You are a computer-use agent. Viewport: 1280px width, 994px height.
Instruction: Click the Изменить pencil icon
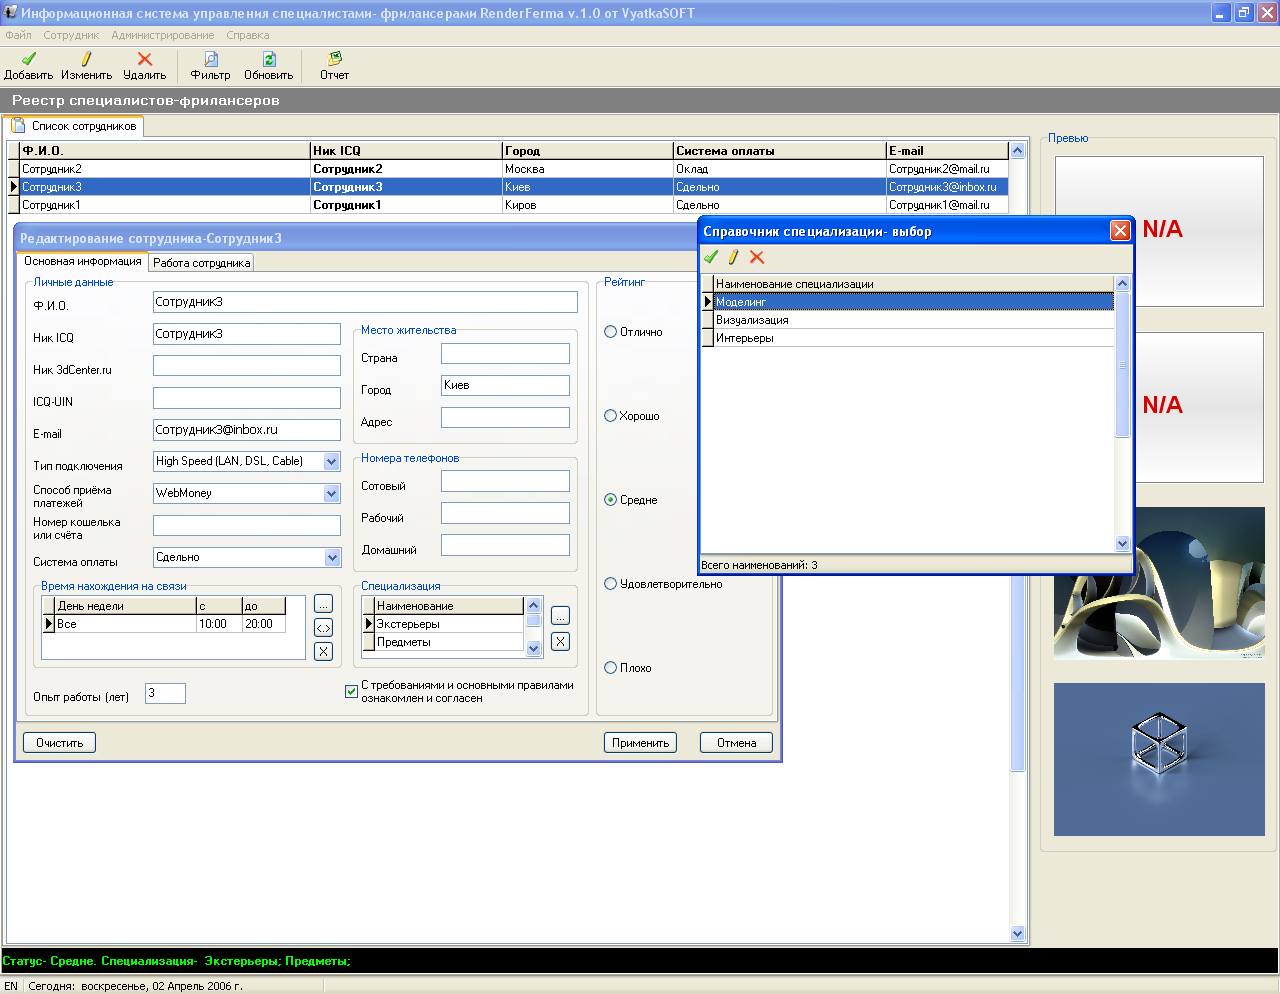86,59
